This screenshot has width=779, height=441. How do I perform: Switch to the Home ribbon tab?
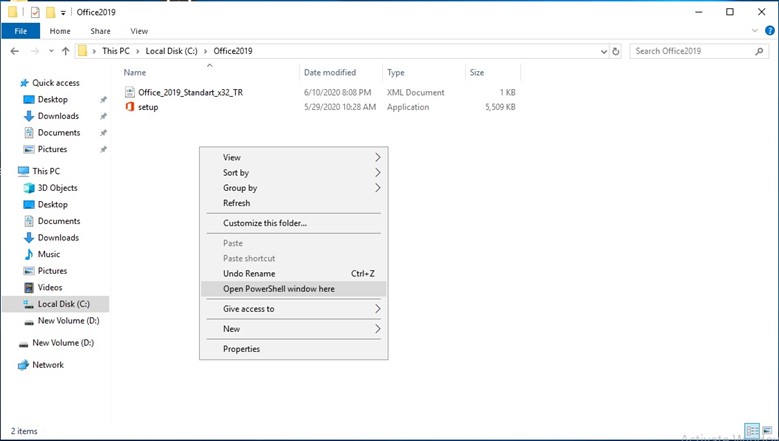point(60,31)
